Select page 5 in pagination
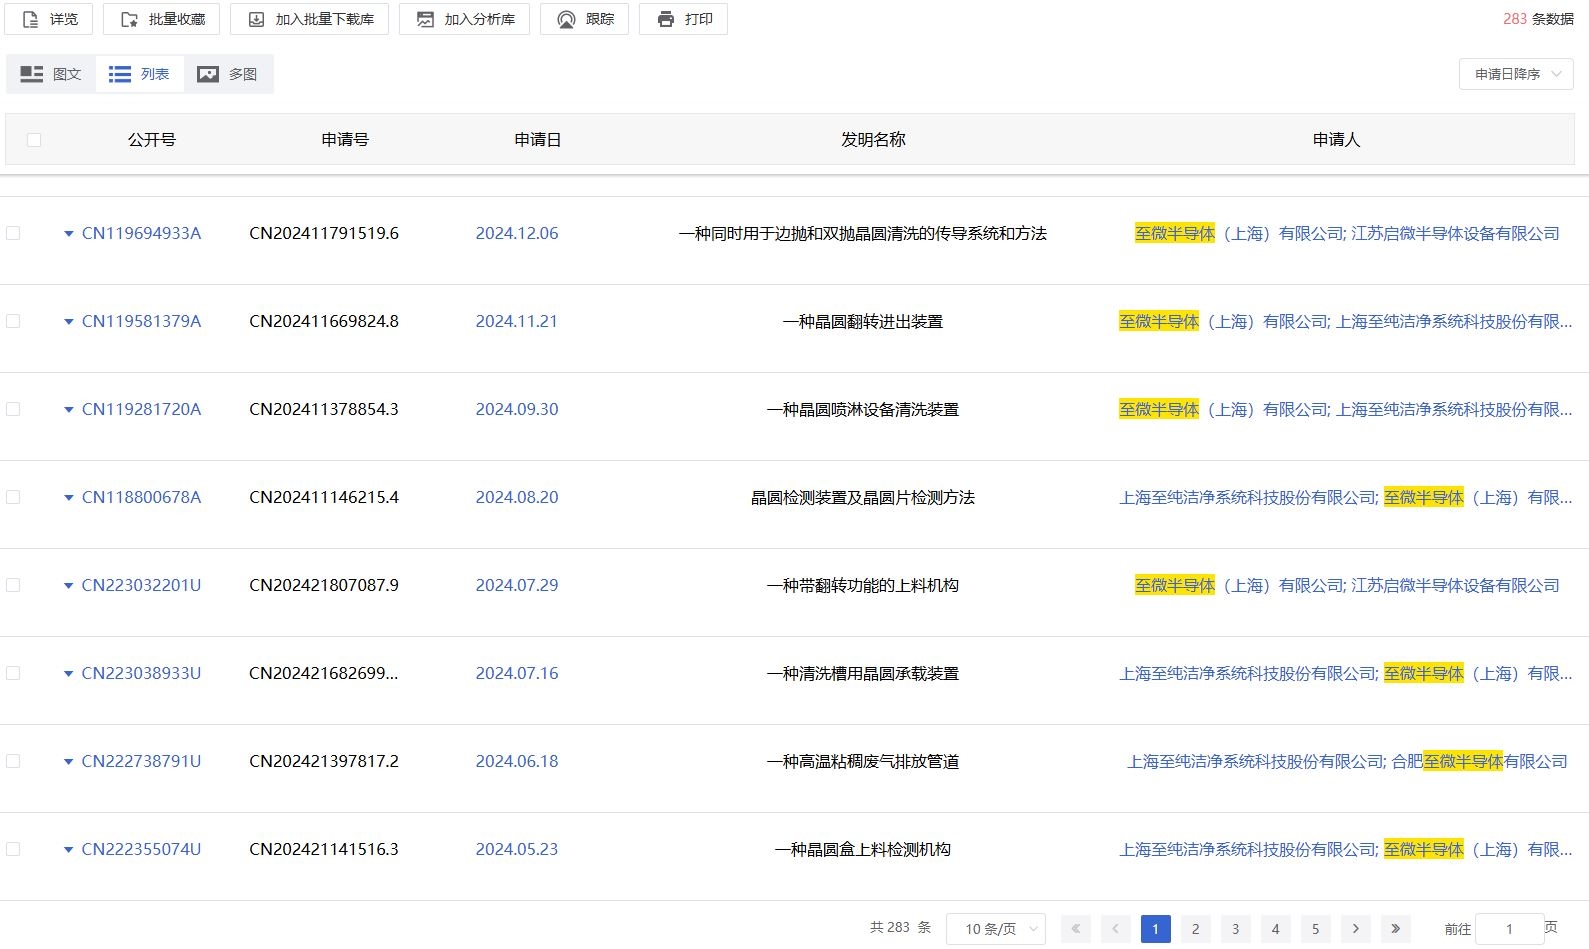Image resolution: width=1589 pixels, height=949 pixels. click(x=1315, y=928)
